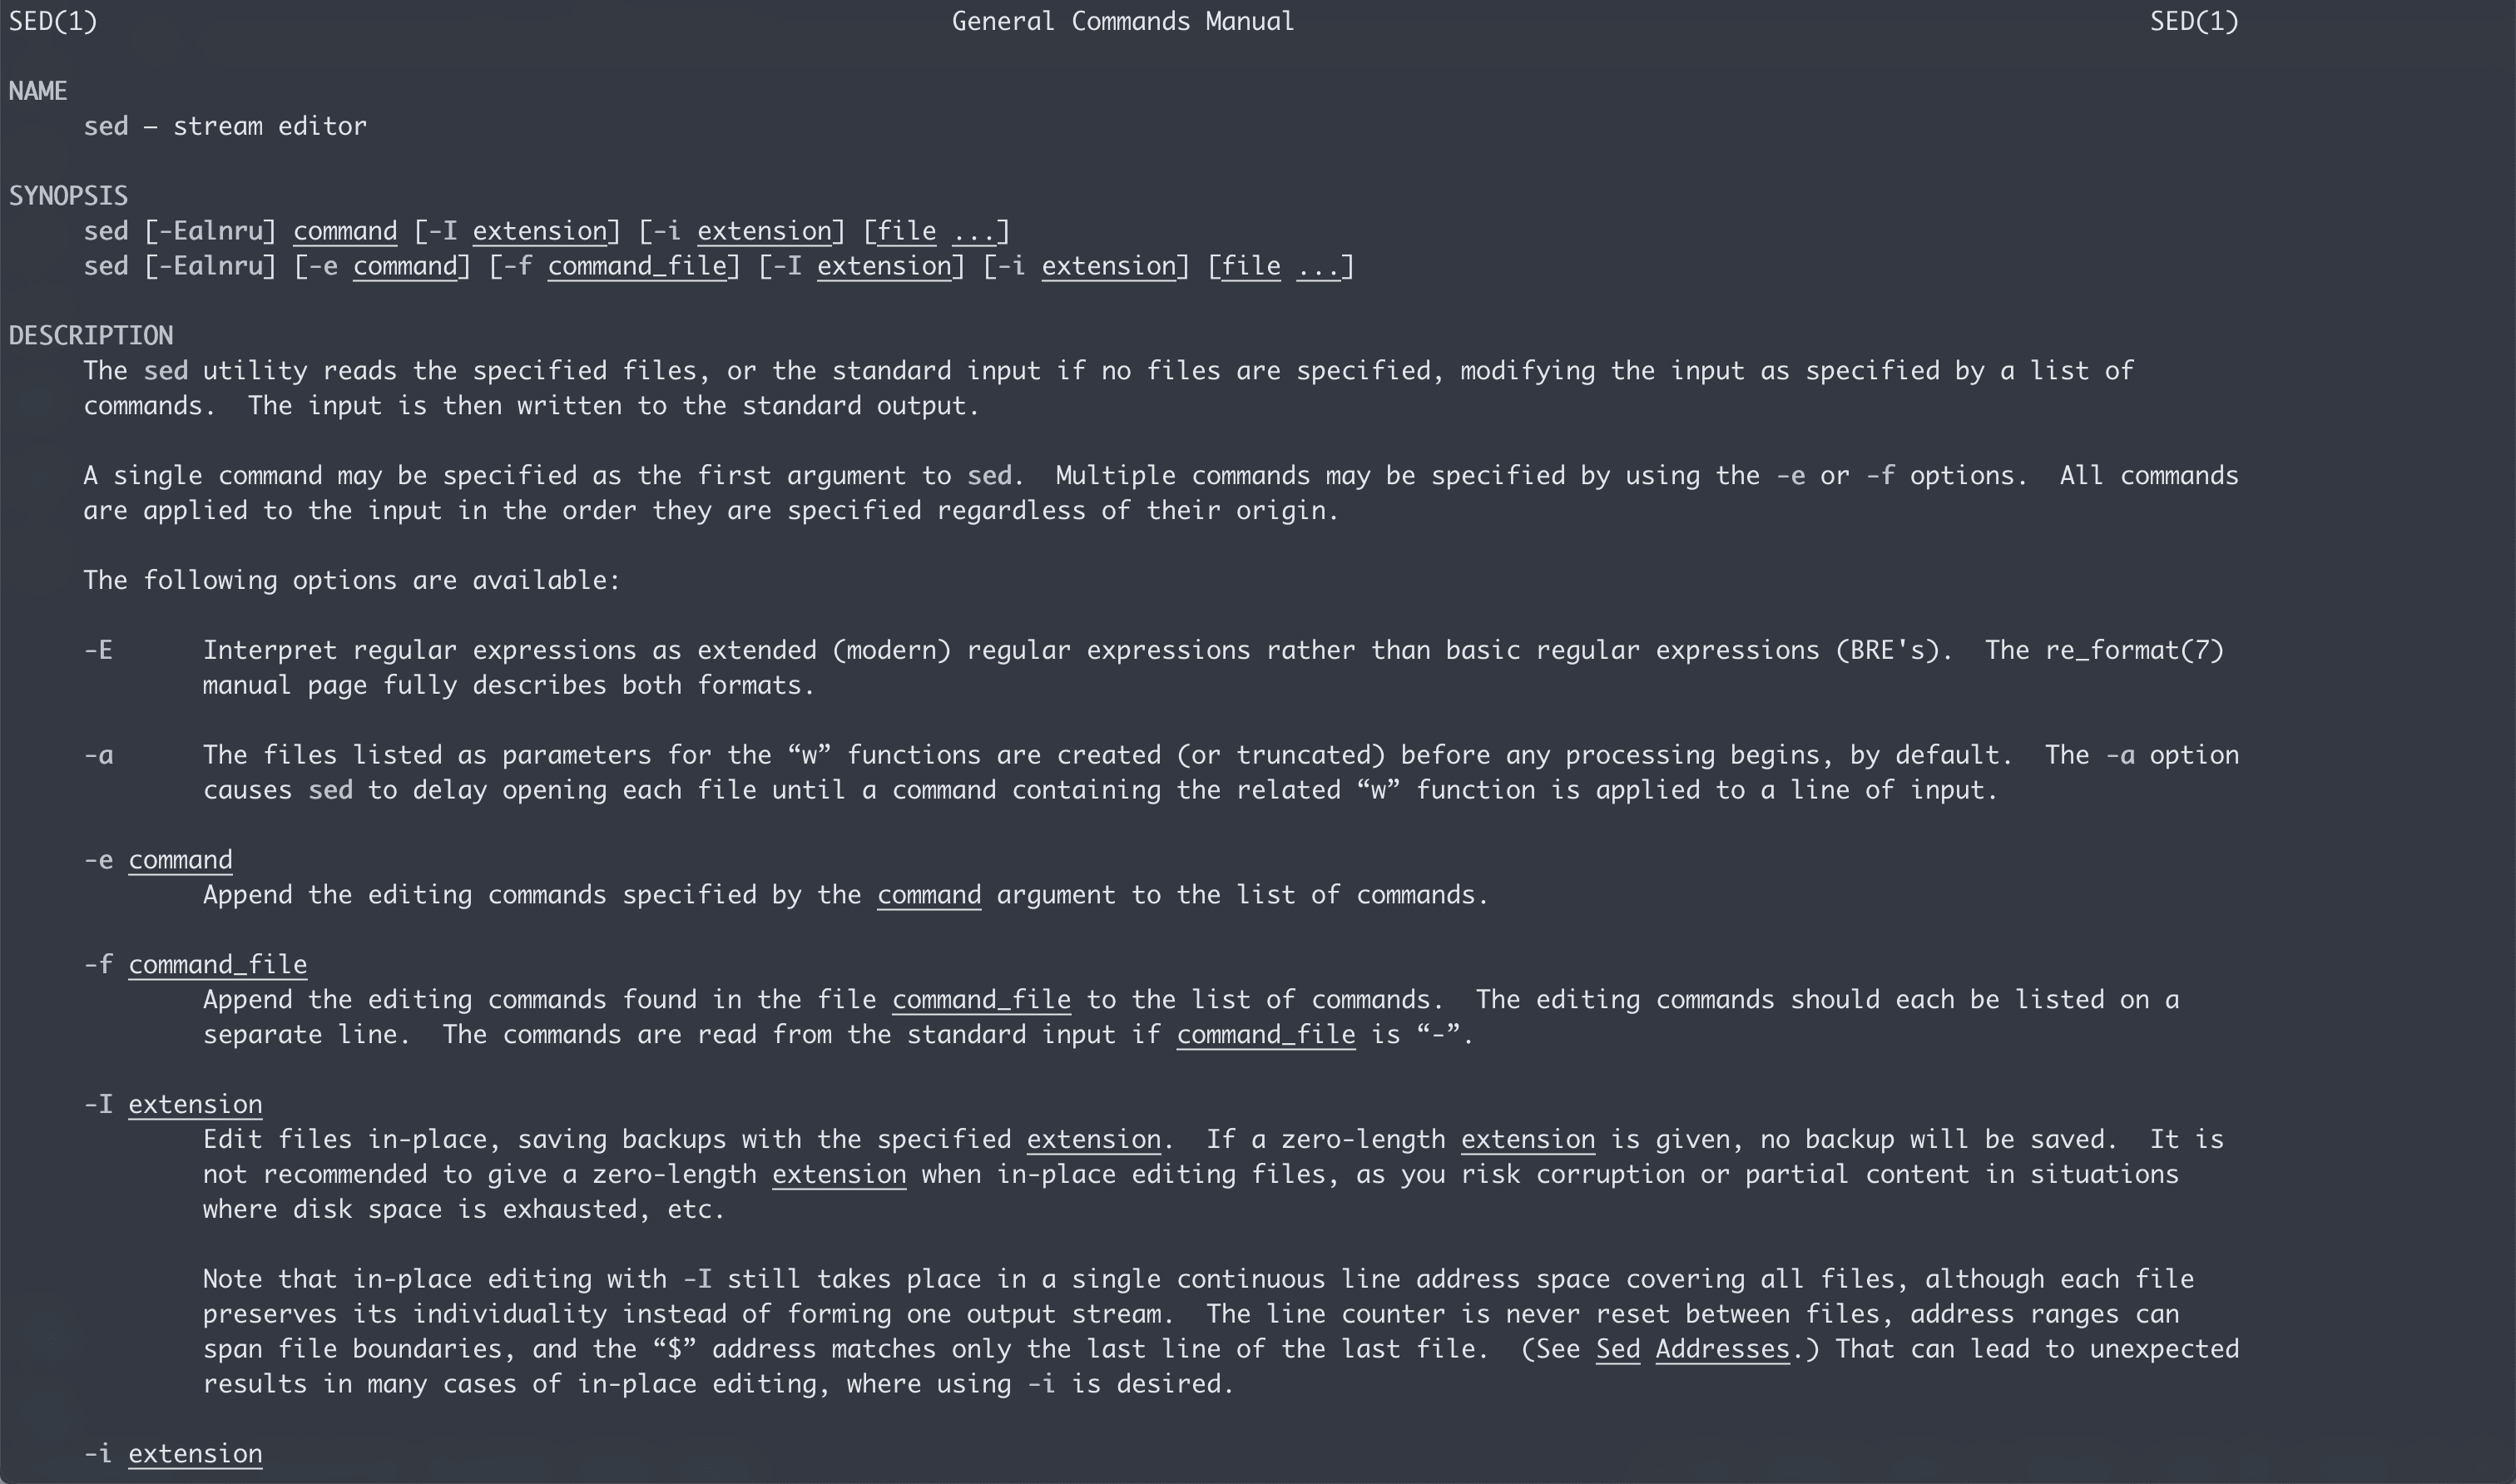Viewport: 2516px width, 1484px height.
Task: Click General Commands Manual header title
Action: tap(1122, 22)
